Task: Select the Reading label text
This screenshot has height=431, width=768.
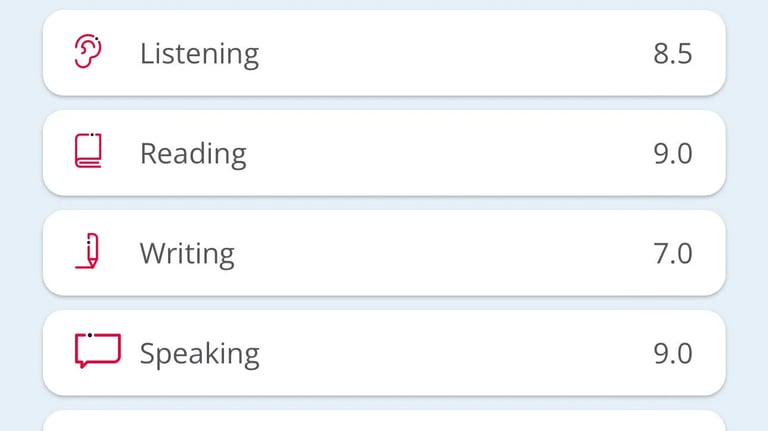Action: pyautogui.click(x=193, y=154)
